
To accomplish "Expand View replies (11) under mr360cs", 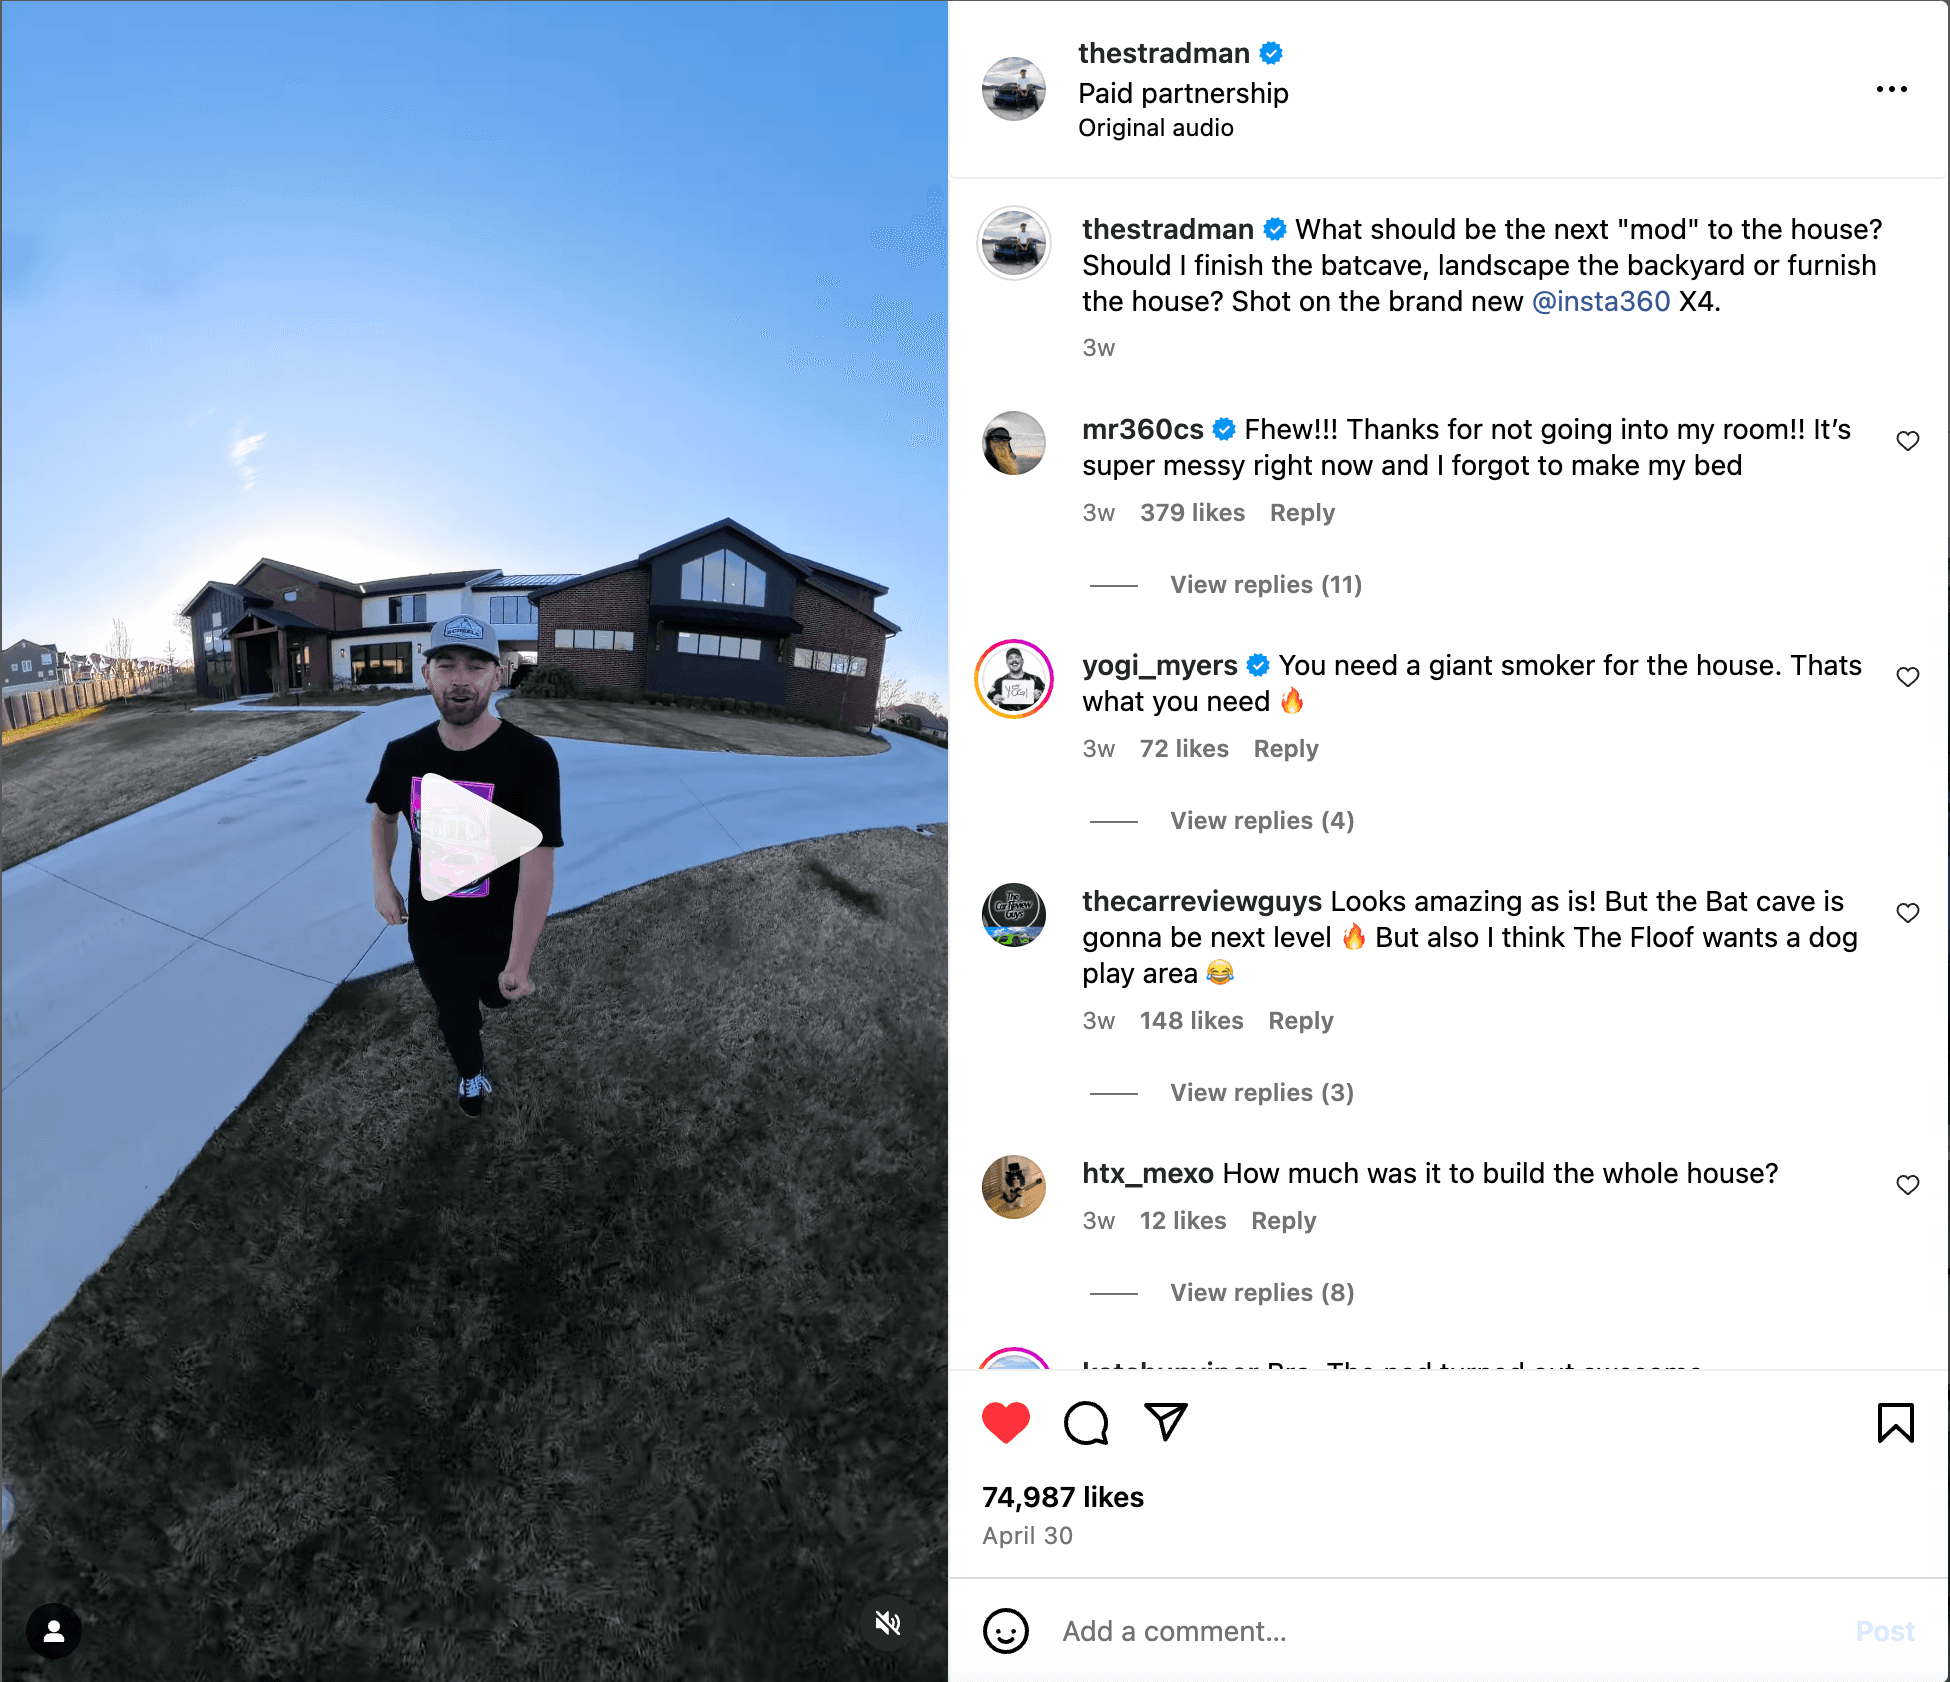I will point(1266,585).
